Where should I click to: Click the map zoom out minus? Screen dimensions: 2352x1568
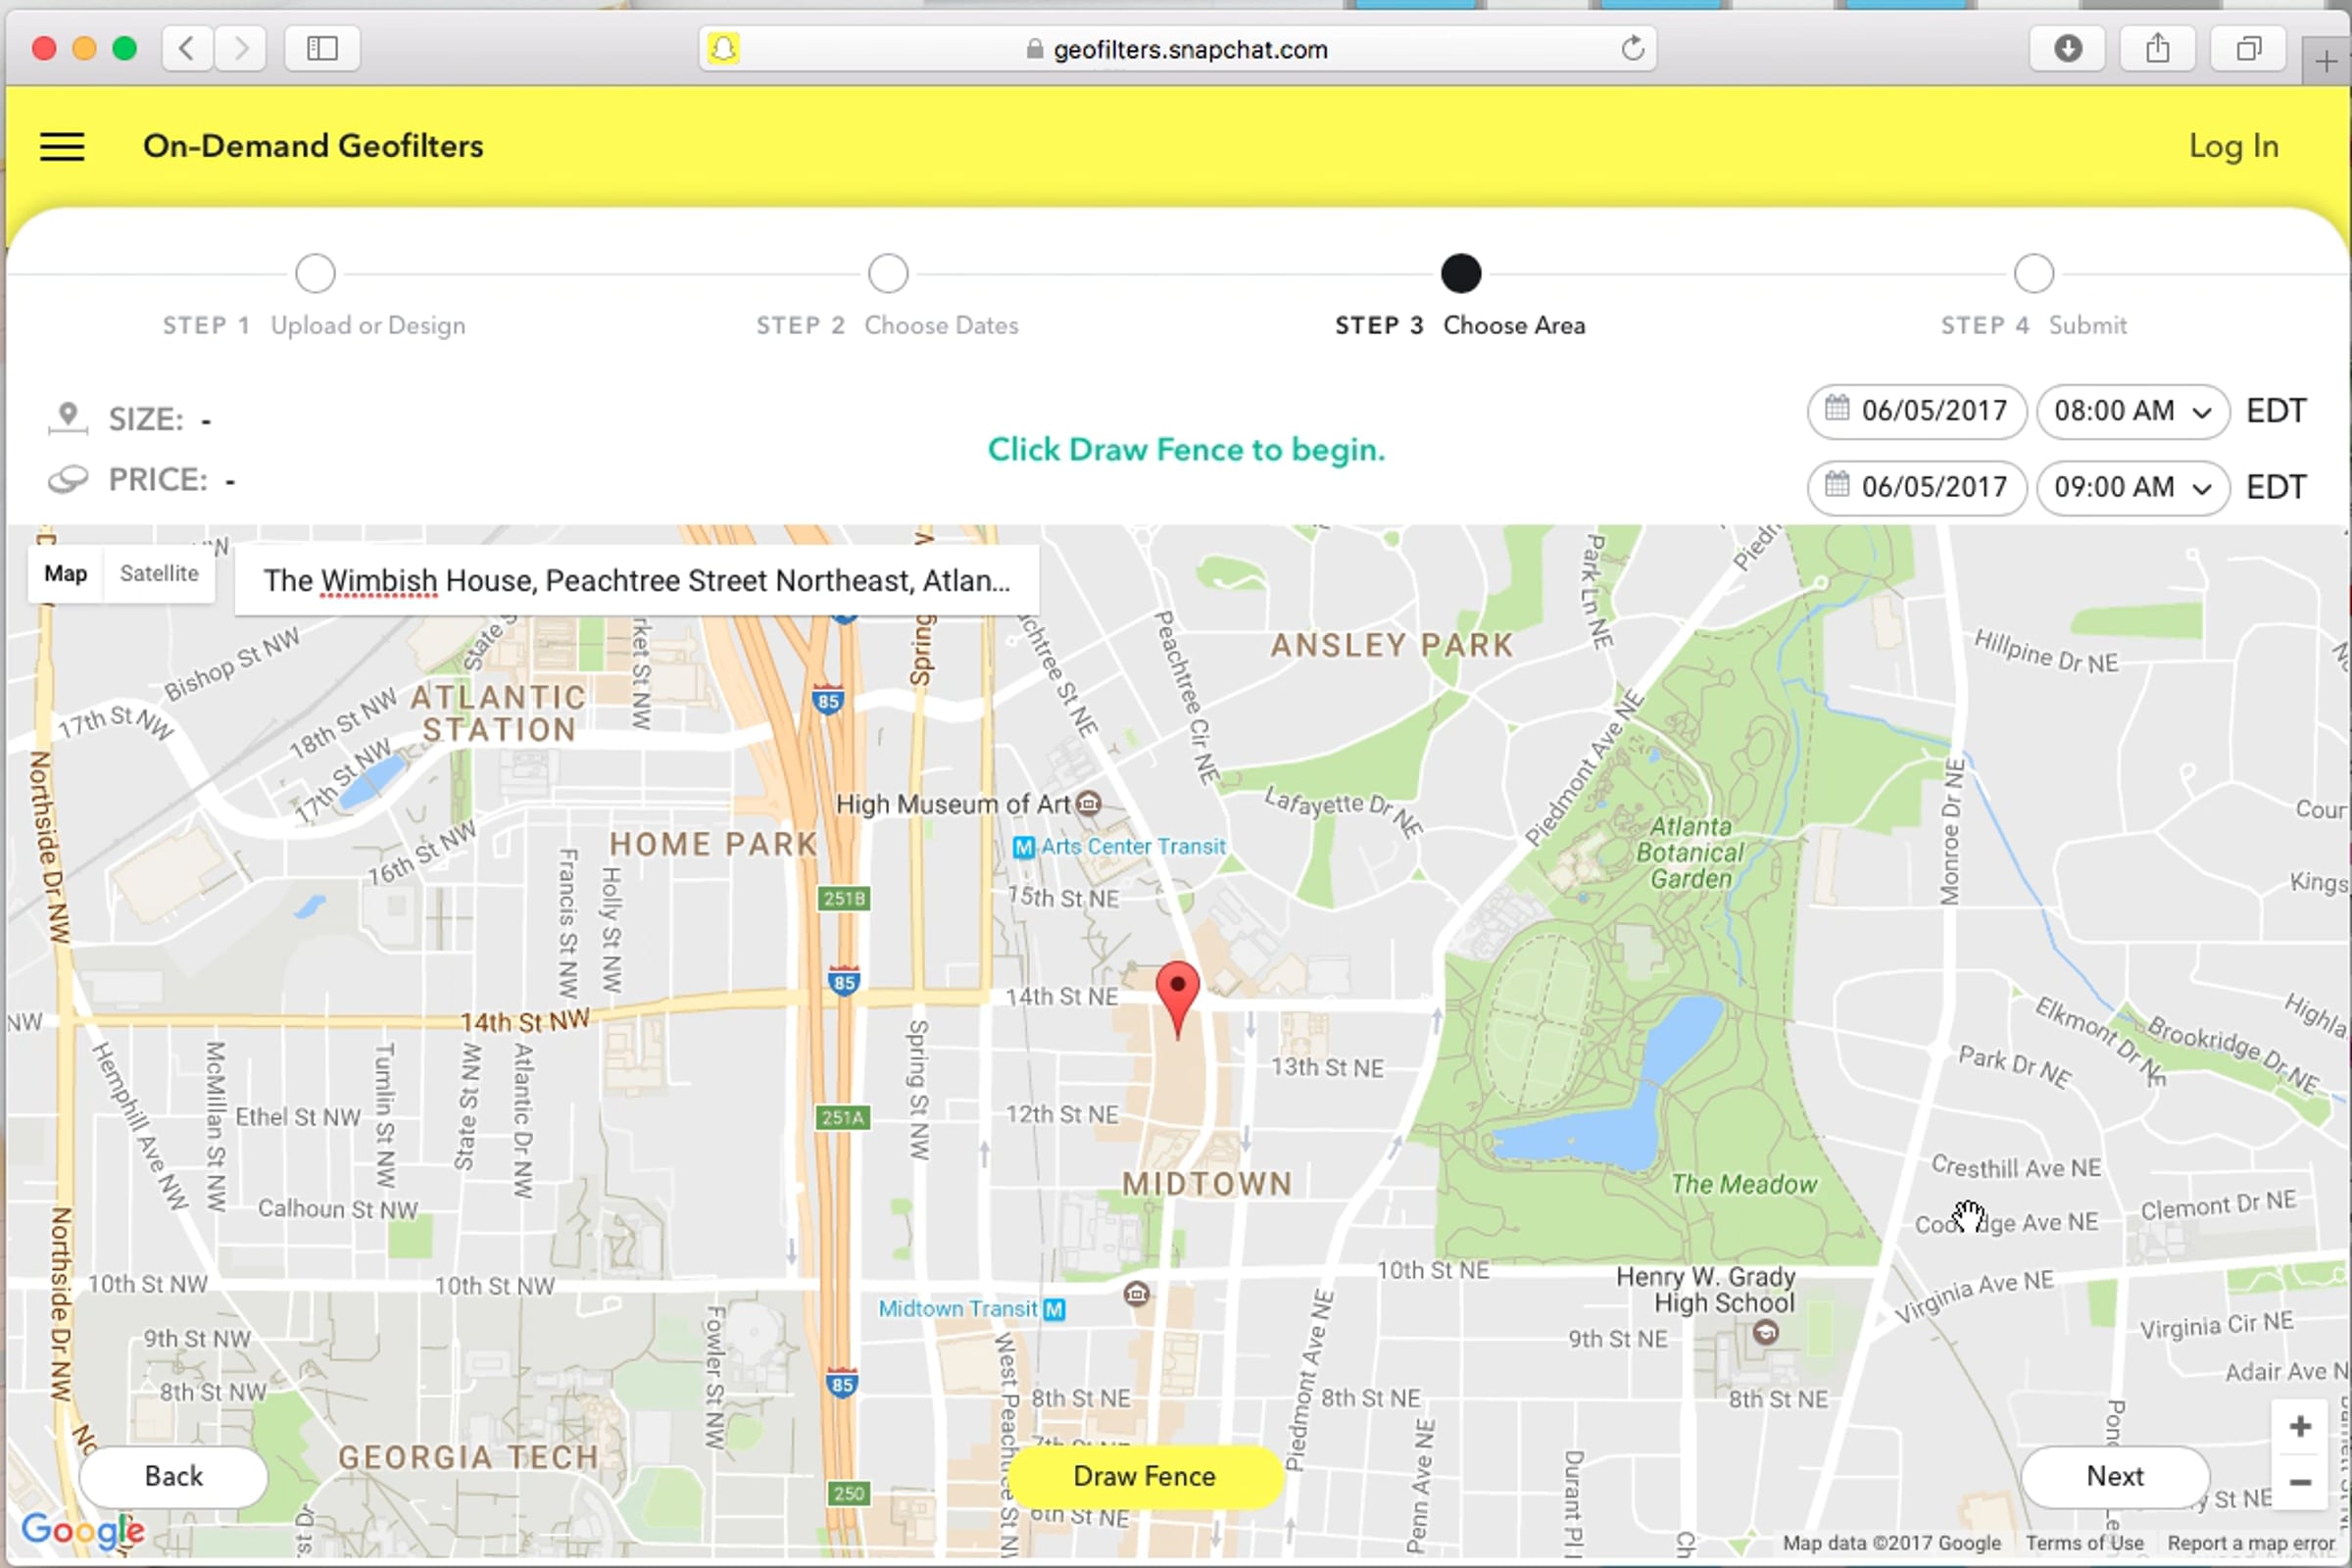point(2300,1482)
